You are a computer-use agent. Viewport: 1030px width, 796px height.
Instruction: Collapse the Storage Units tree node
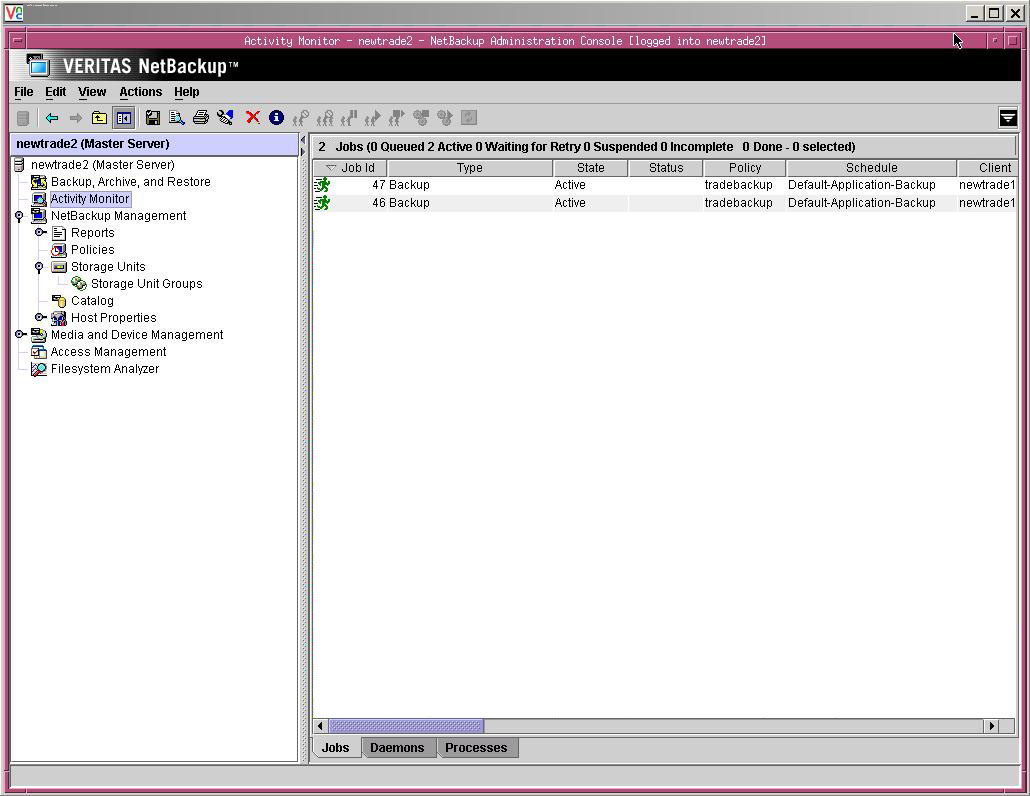40,267
